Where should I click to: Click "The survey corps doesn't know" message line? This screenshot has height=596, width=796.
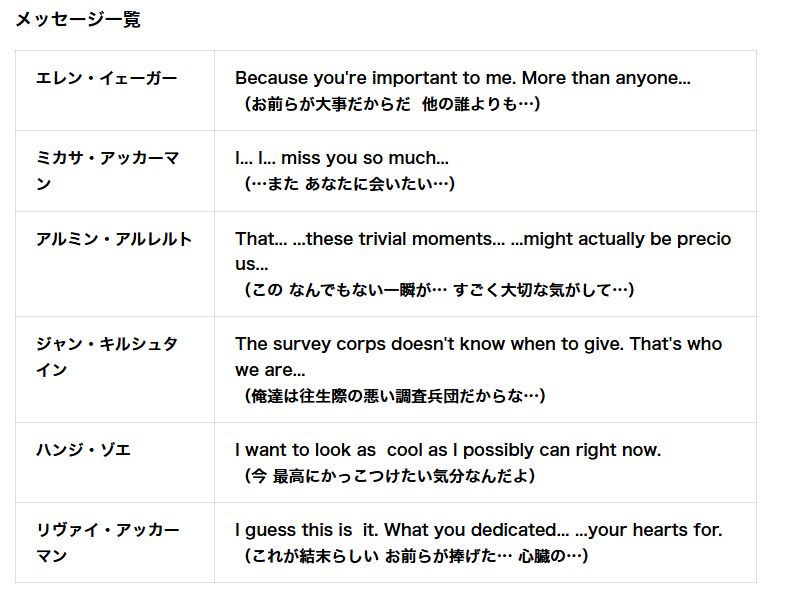click(x=478, y=344)
